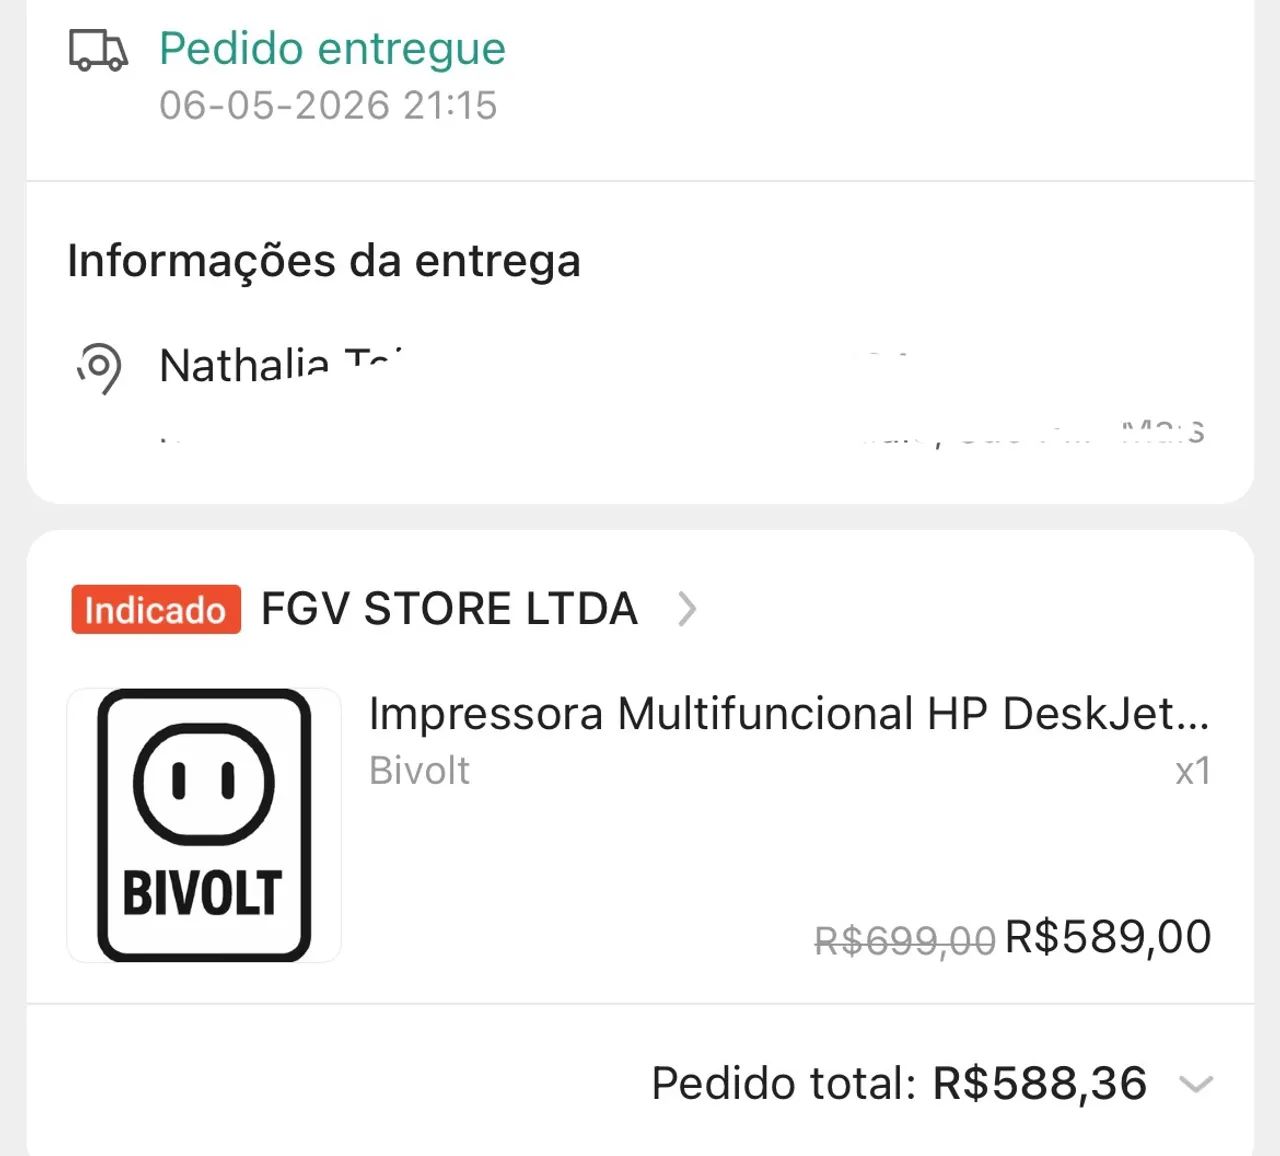Image resolution: width=1280 pixels, height=1156 pixels.
Task: Tap the delivery timestamp 06-05-2026 21:15
Action: [328, 105]
